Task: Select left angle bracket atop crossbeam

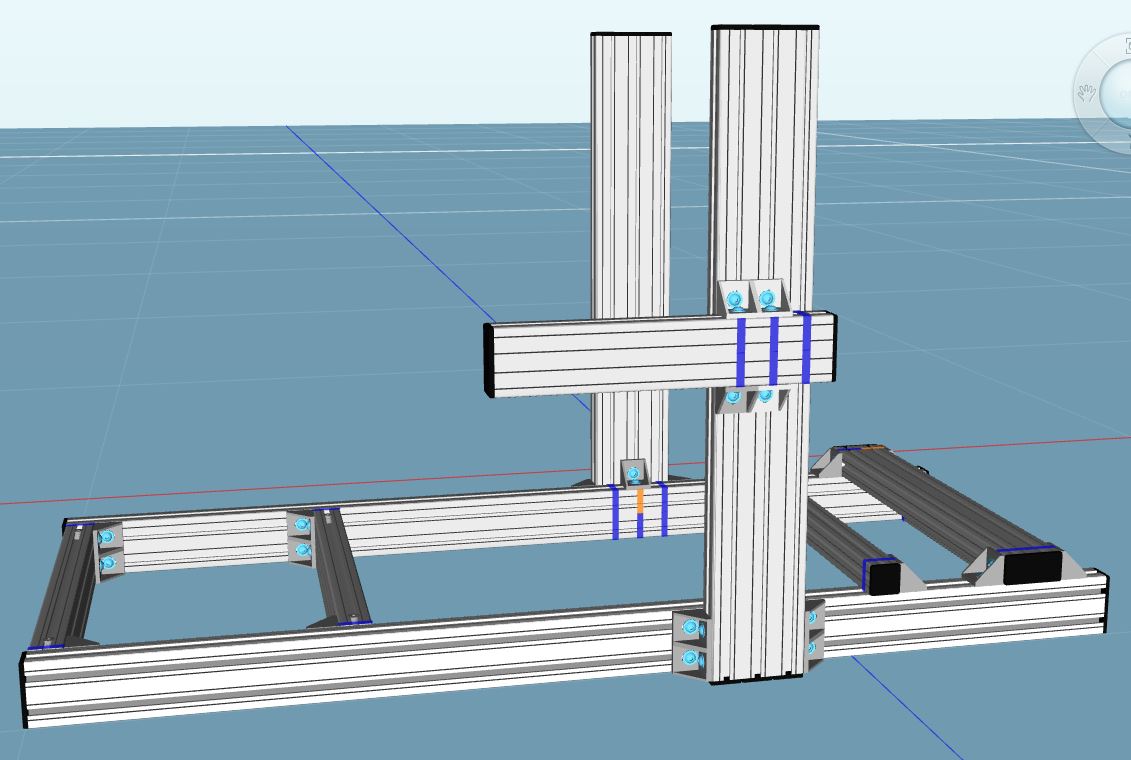Action: pos(736,298)
